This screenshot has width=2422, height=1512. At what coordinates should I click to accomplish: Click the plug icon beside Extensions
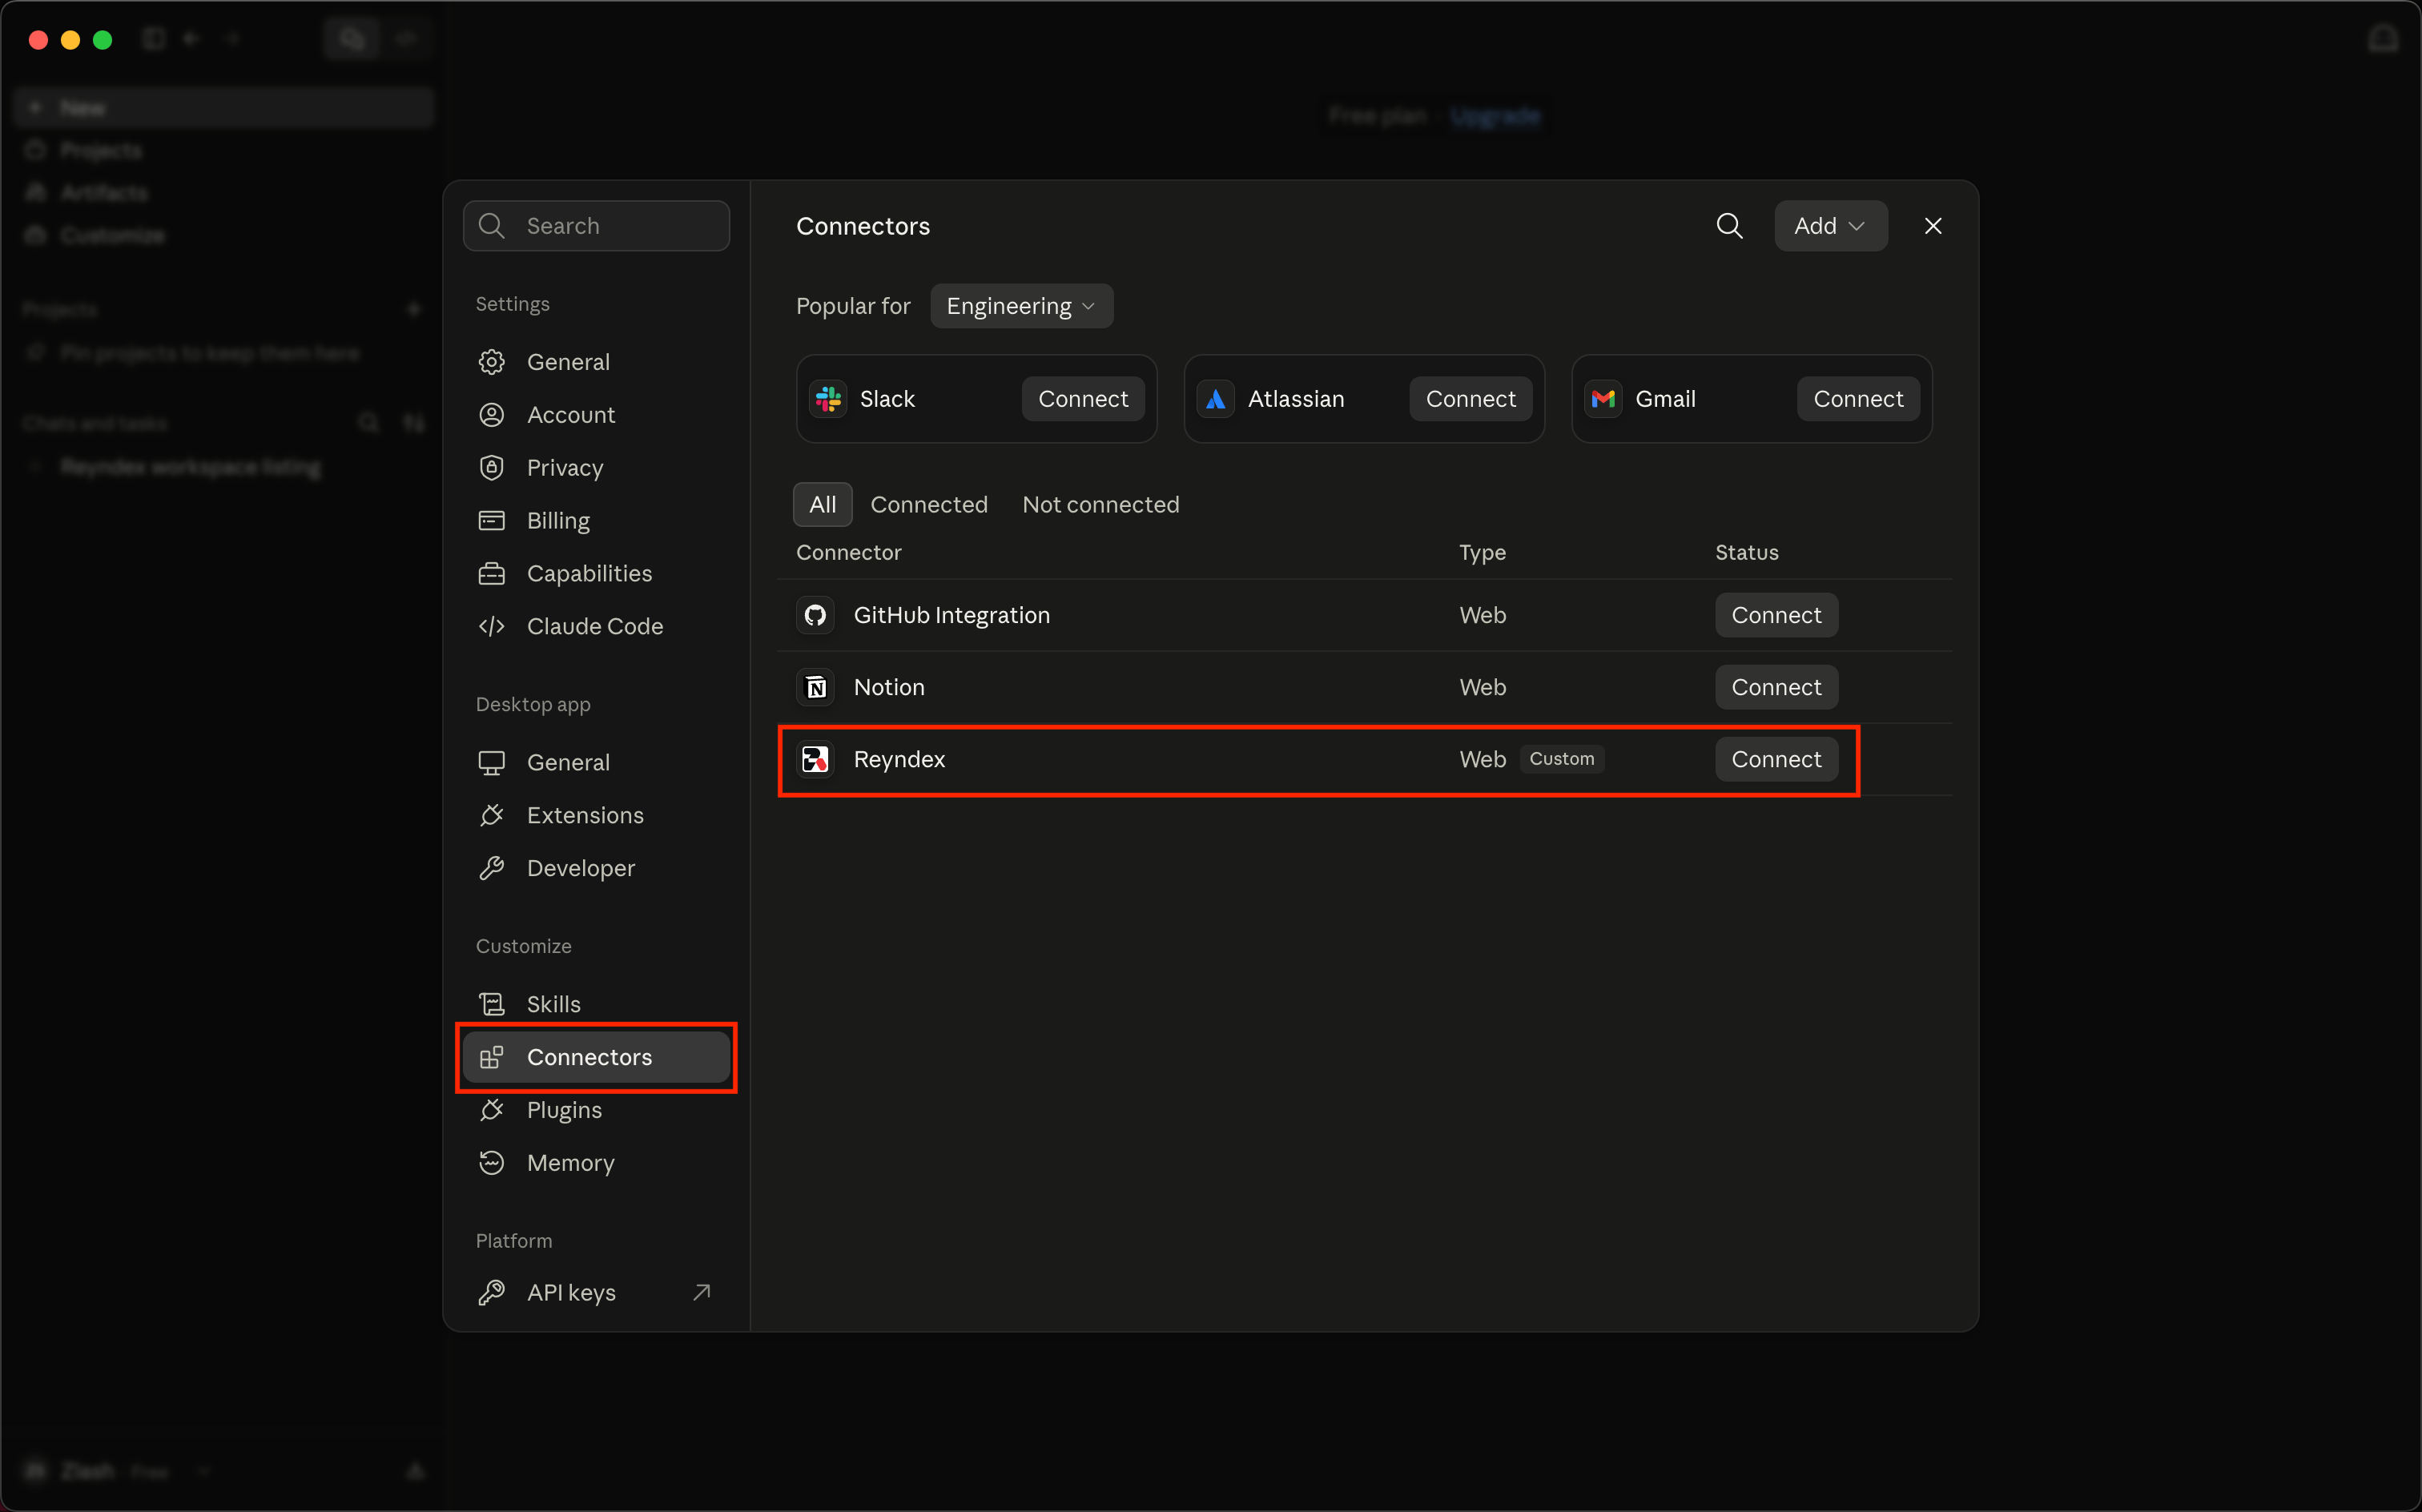coord(491,816)
